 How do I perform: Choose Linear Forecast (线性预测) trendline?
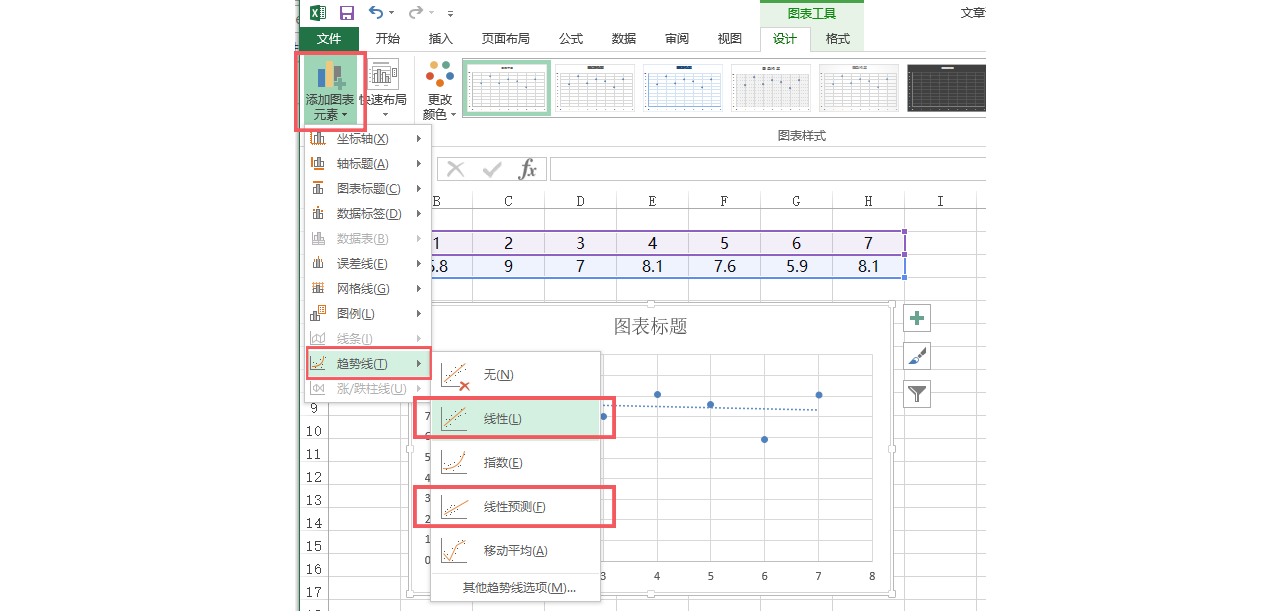[514, 506]
